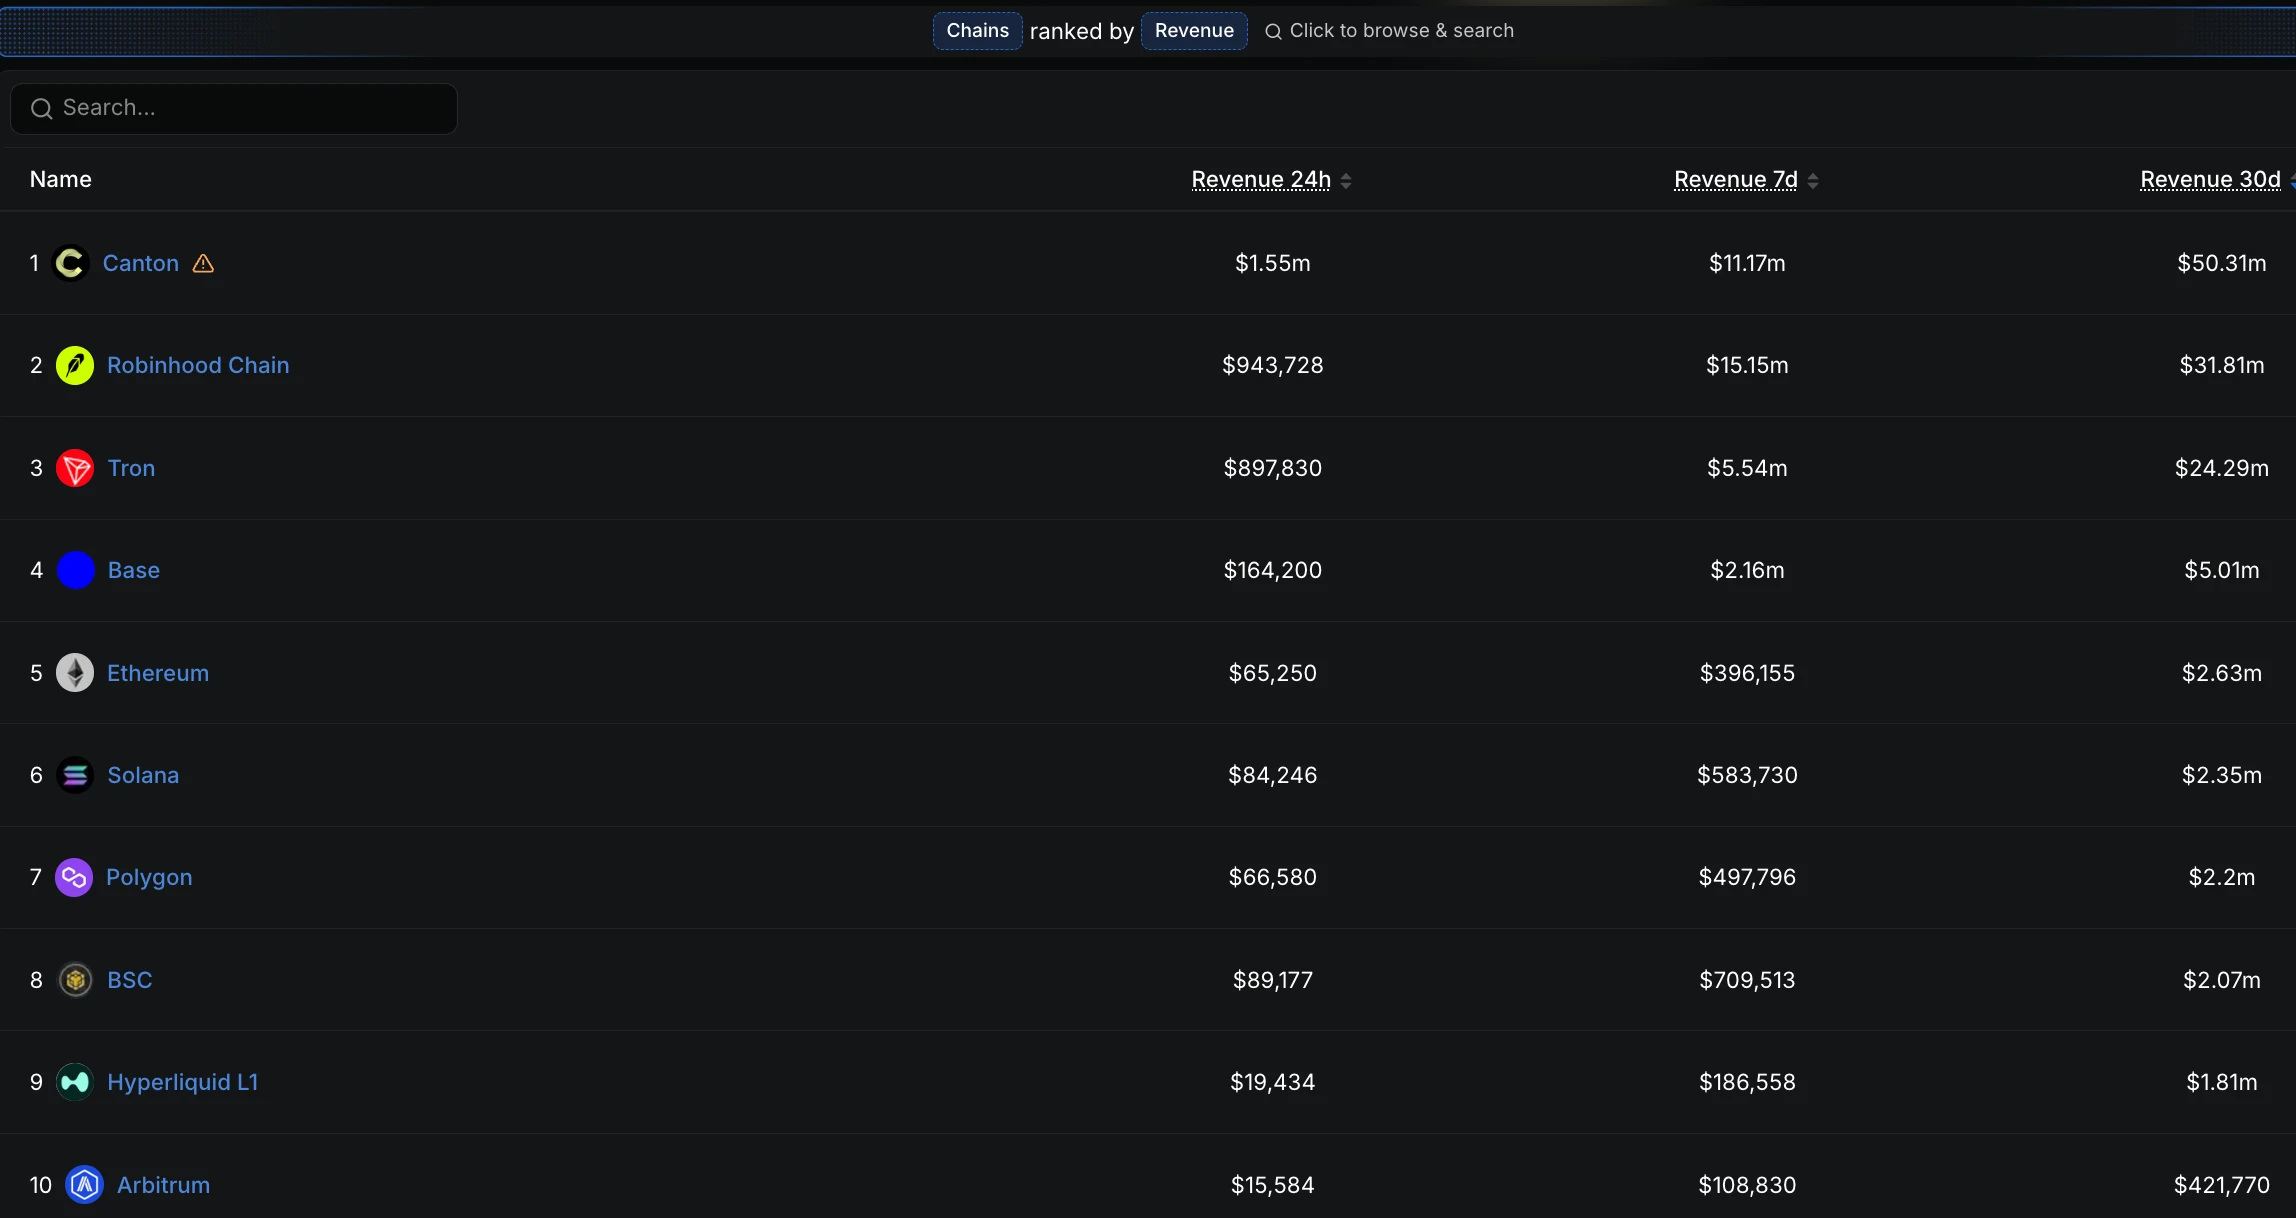Select Ethereum's 30d revenue $2.63m
Screen dimensions: 2296x1218
point(2222,673)
